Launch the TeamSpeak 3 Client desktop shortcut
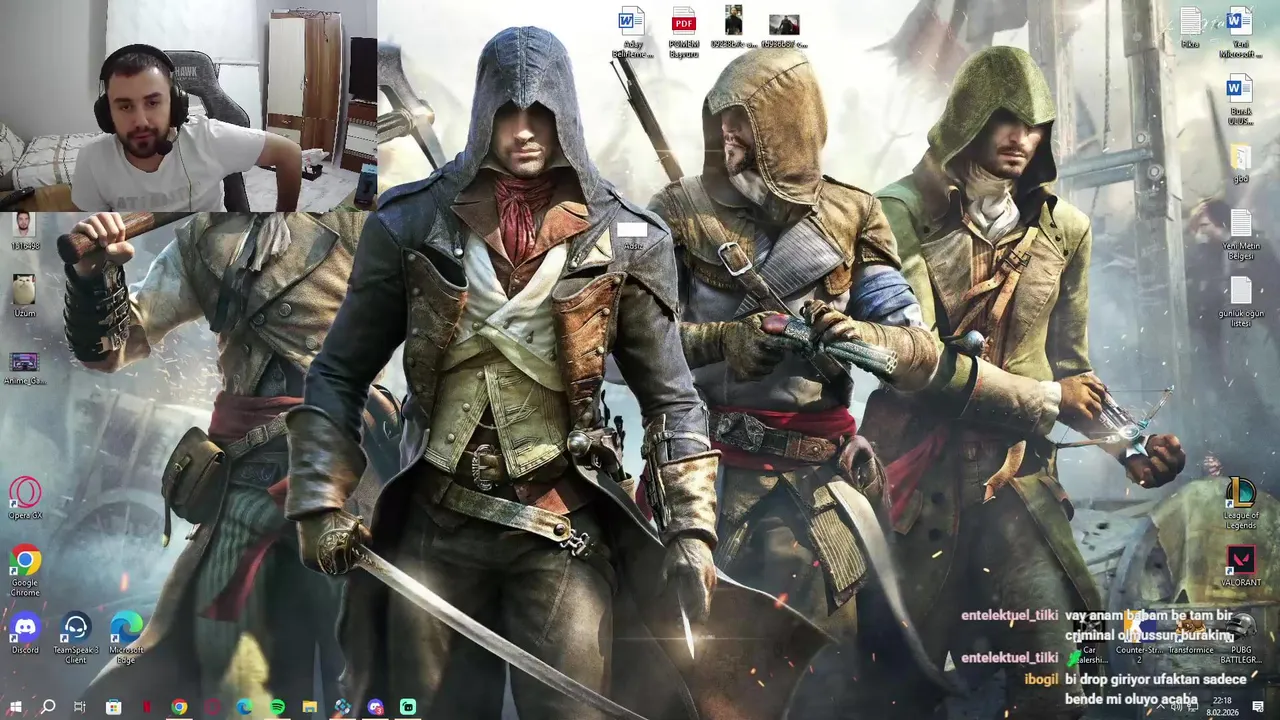This screenshot has height=720, width=1280. (76, 638)
